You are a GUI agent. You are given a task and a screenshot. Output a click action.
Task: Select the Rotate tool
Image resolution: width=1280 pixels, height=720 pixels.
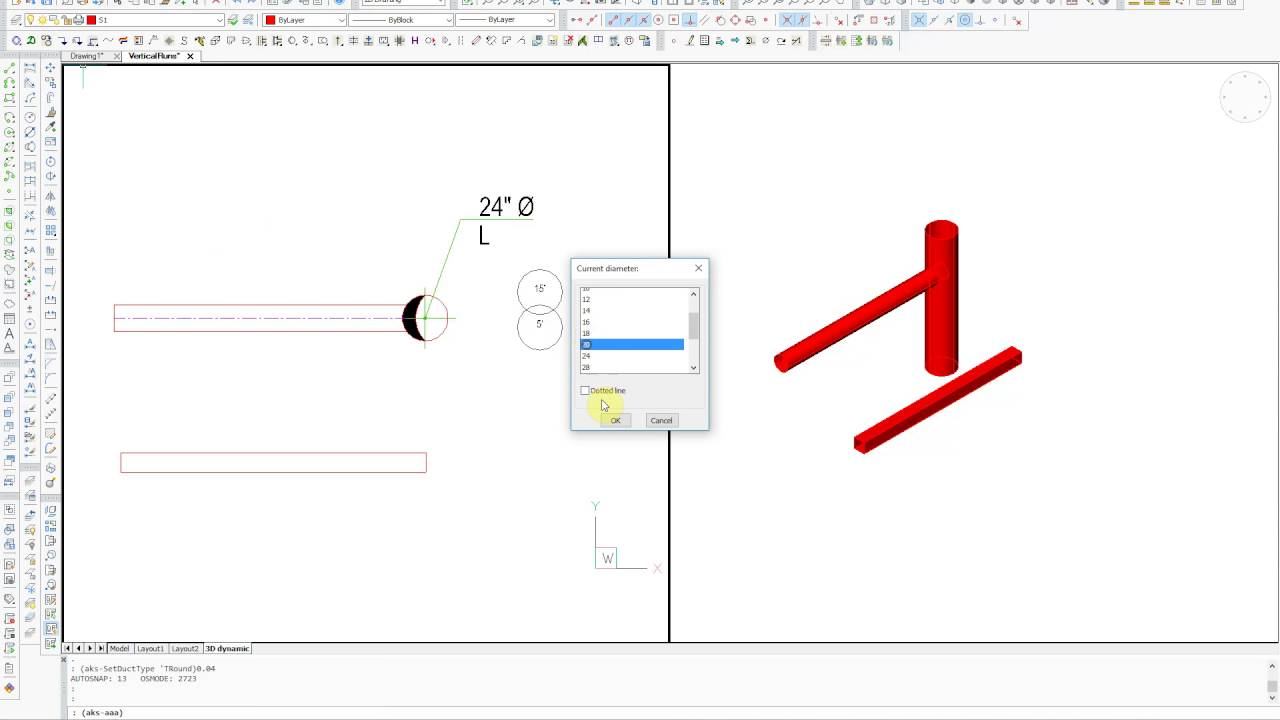coord(51,161)
